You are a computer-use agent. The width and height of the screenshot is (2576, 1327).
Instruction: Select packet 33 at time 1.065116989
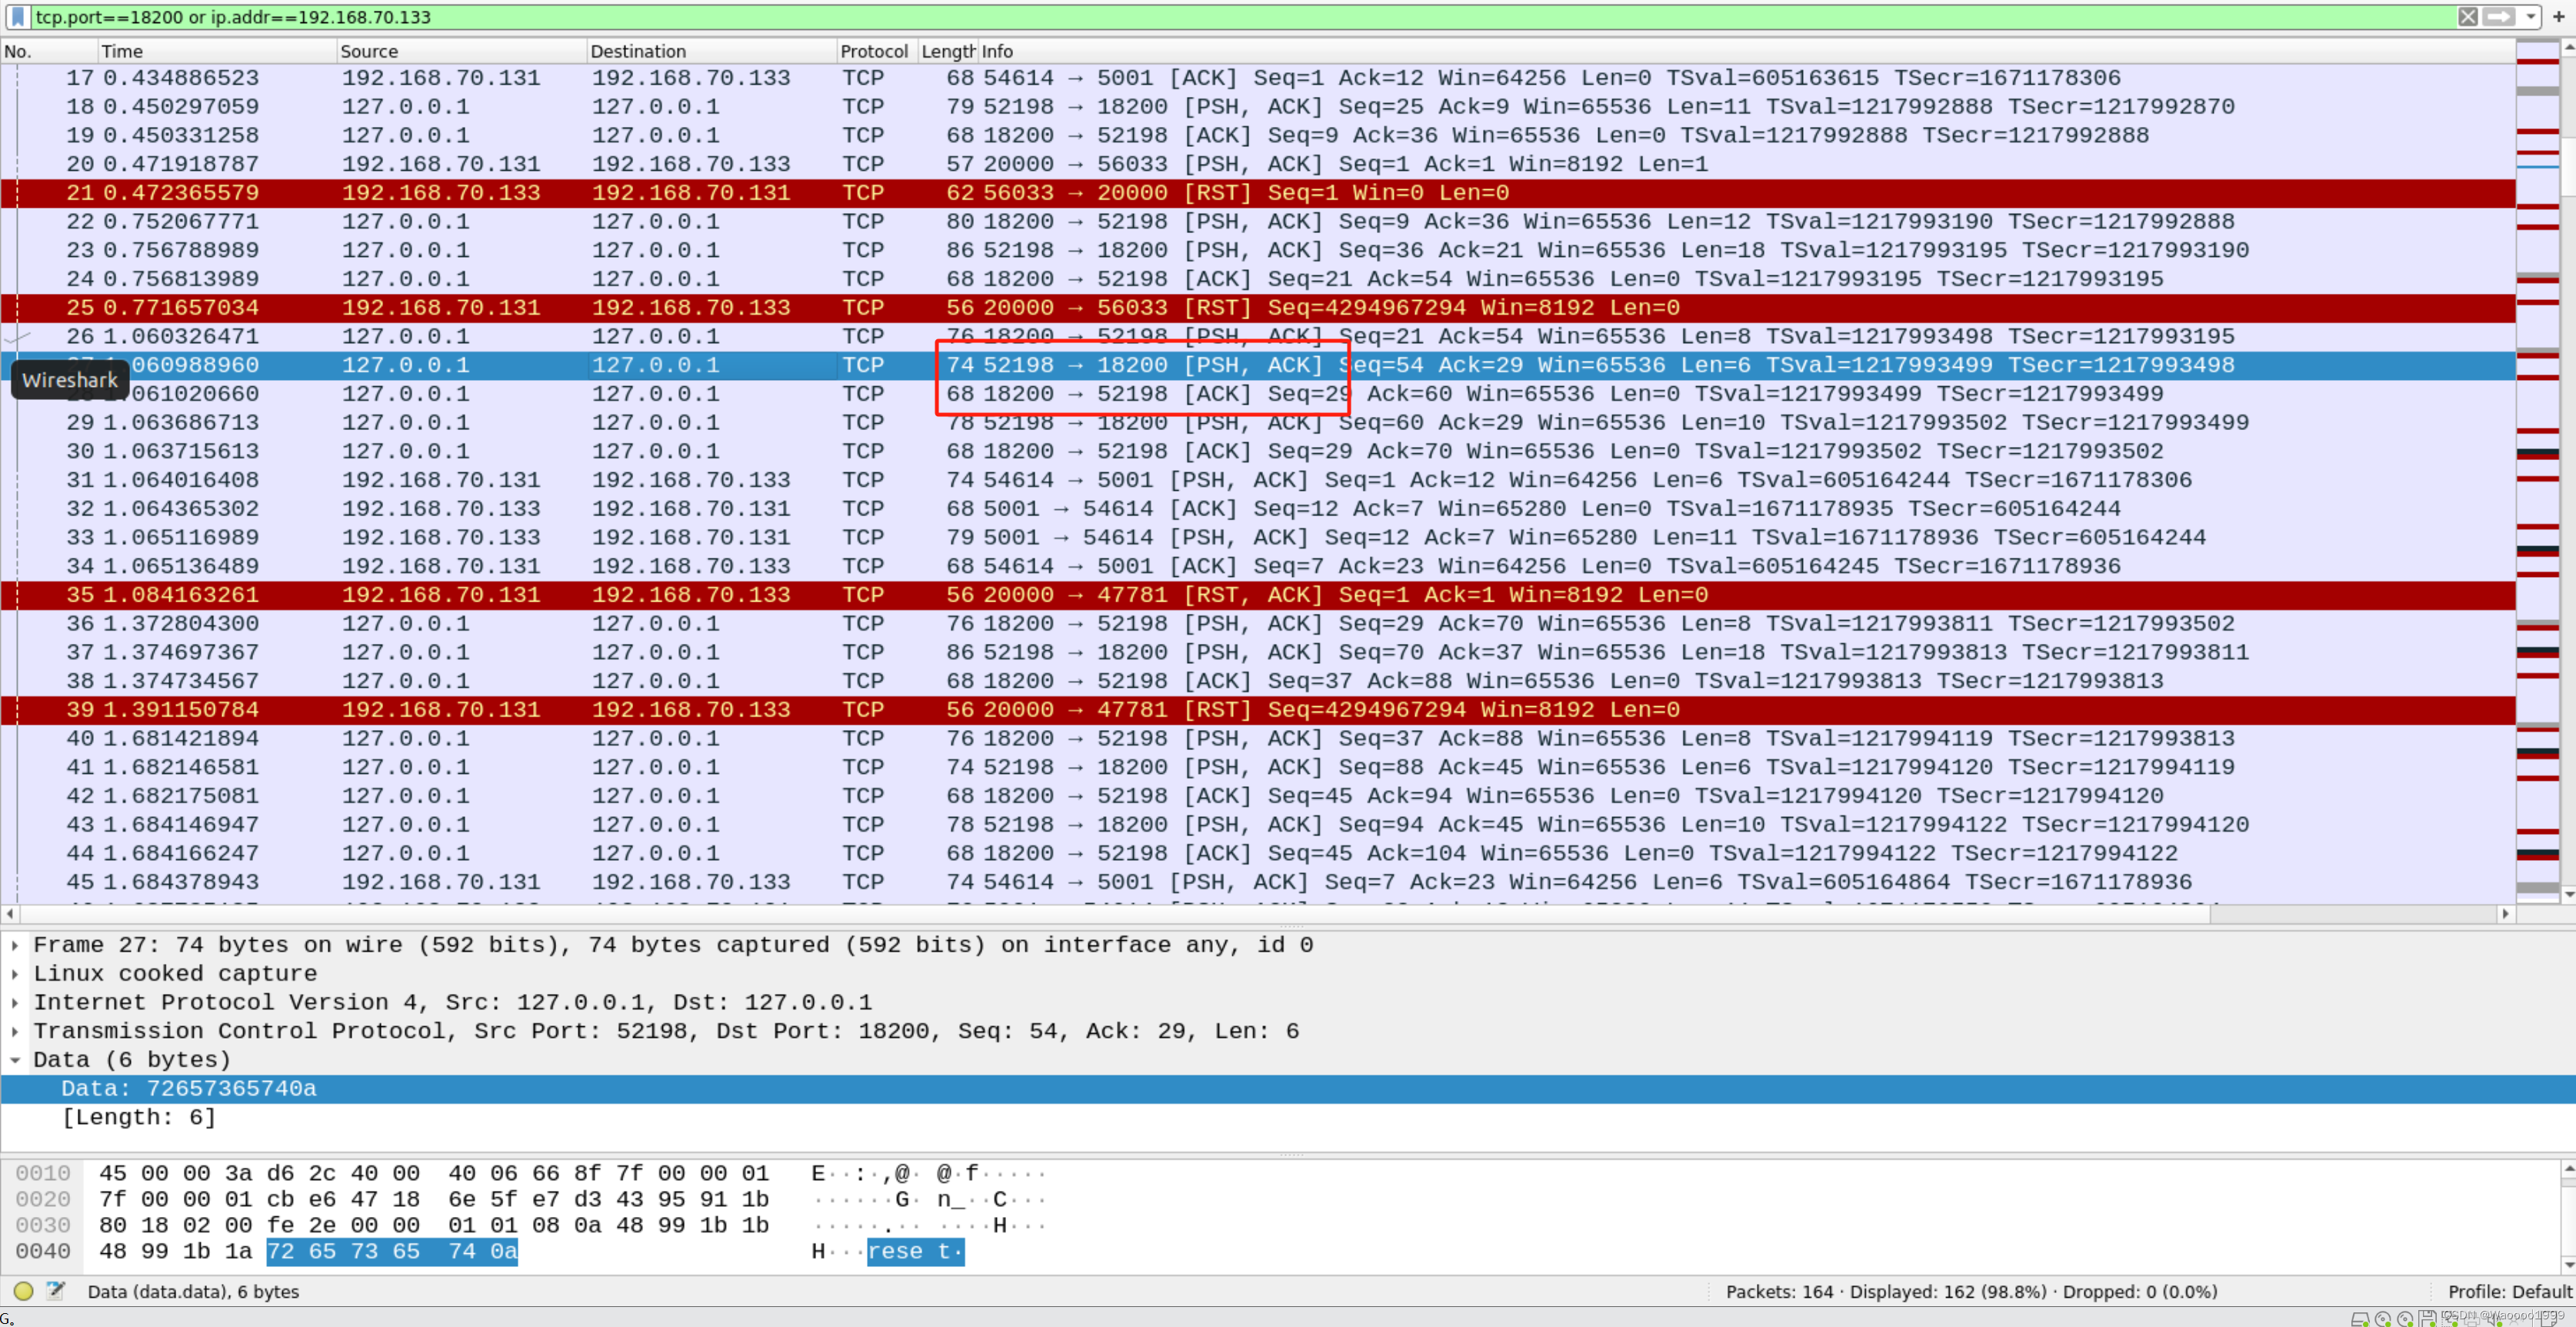[x=1258, y=538]
